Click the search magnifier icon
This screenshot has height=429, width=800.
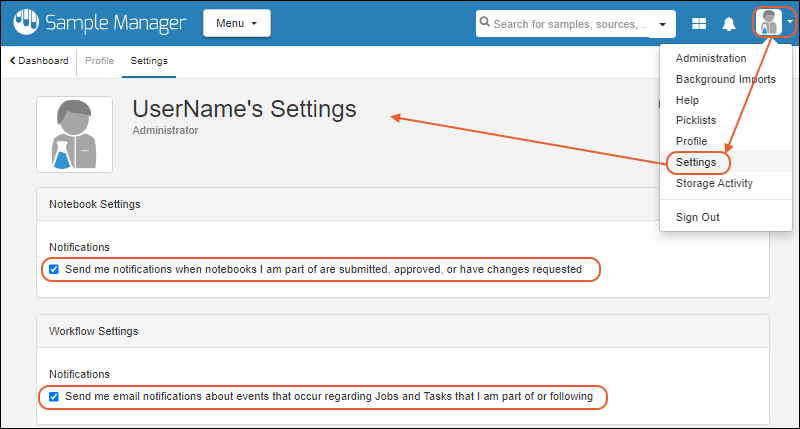pos(484,22)
